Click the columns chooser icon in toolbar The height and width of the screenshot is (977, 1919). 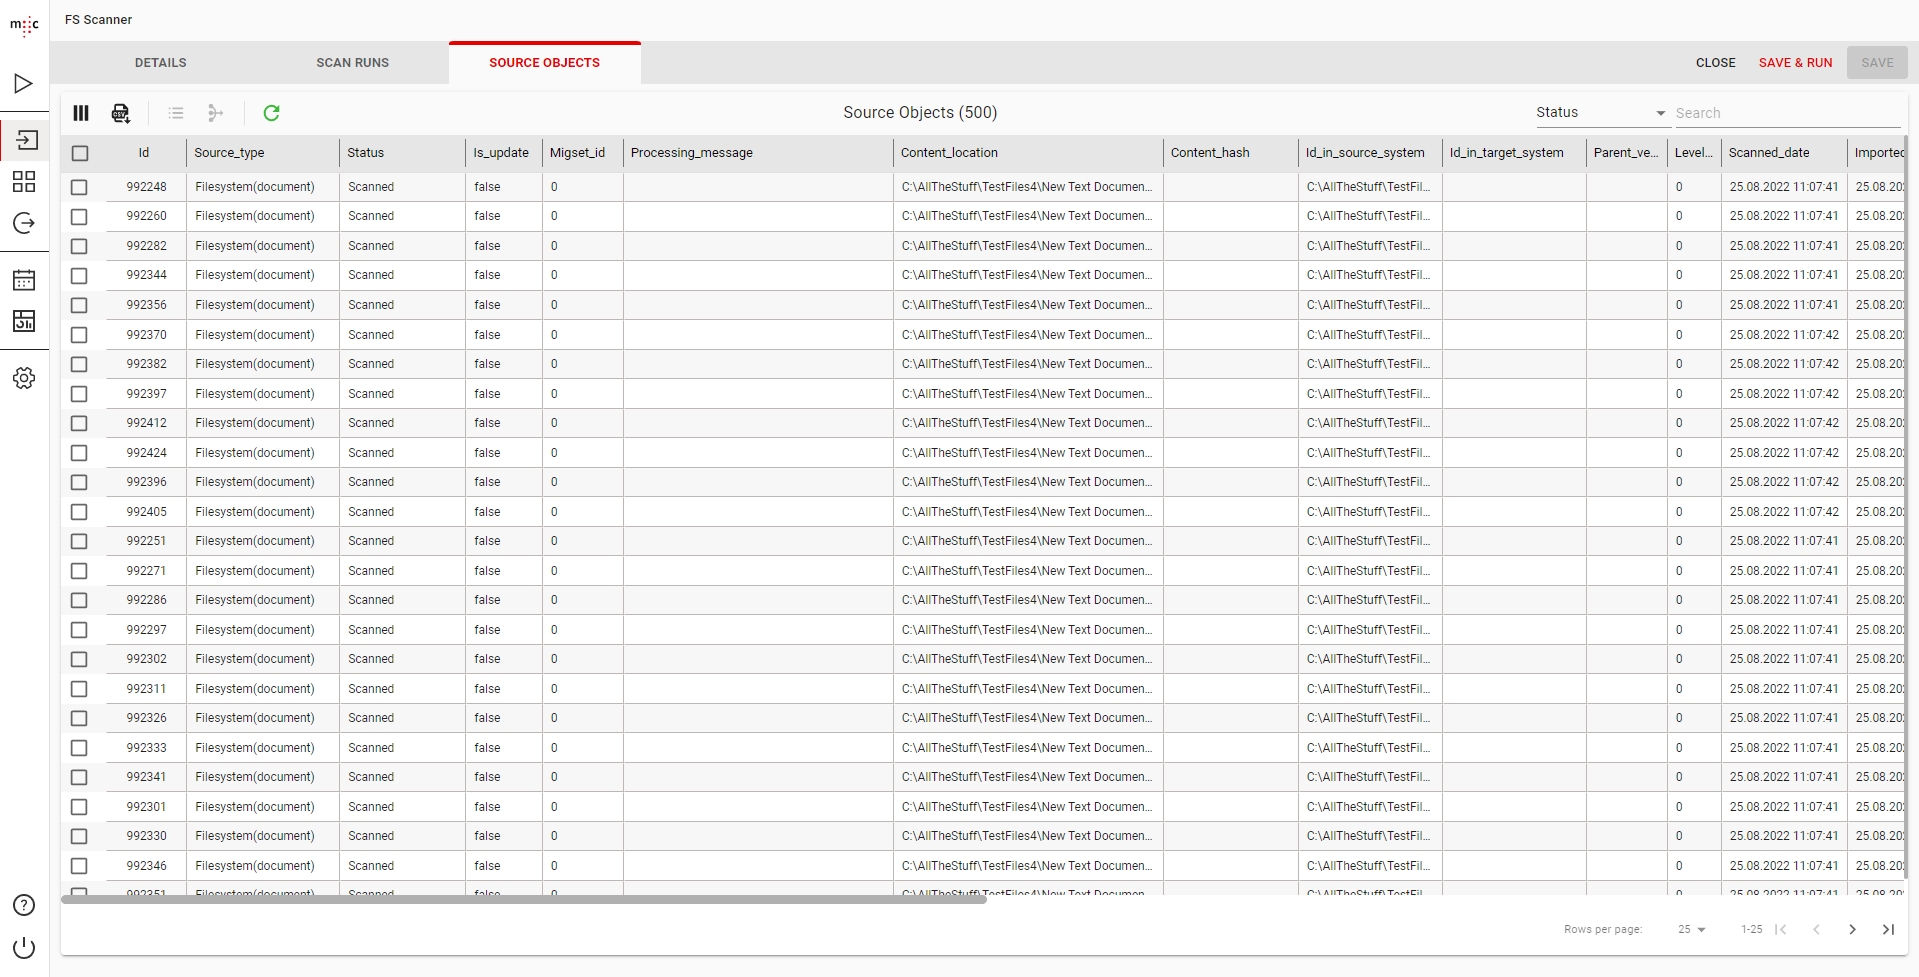(81, 113)
